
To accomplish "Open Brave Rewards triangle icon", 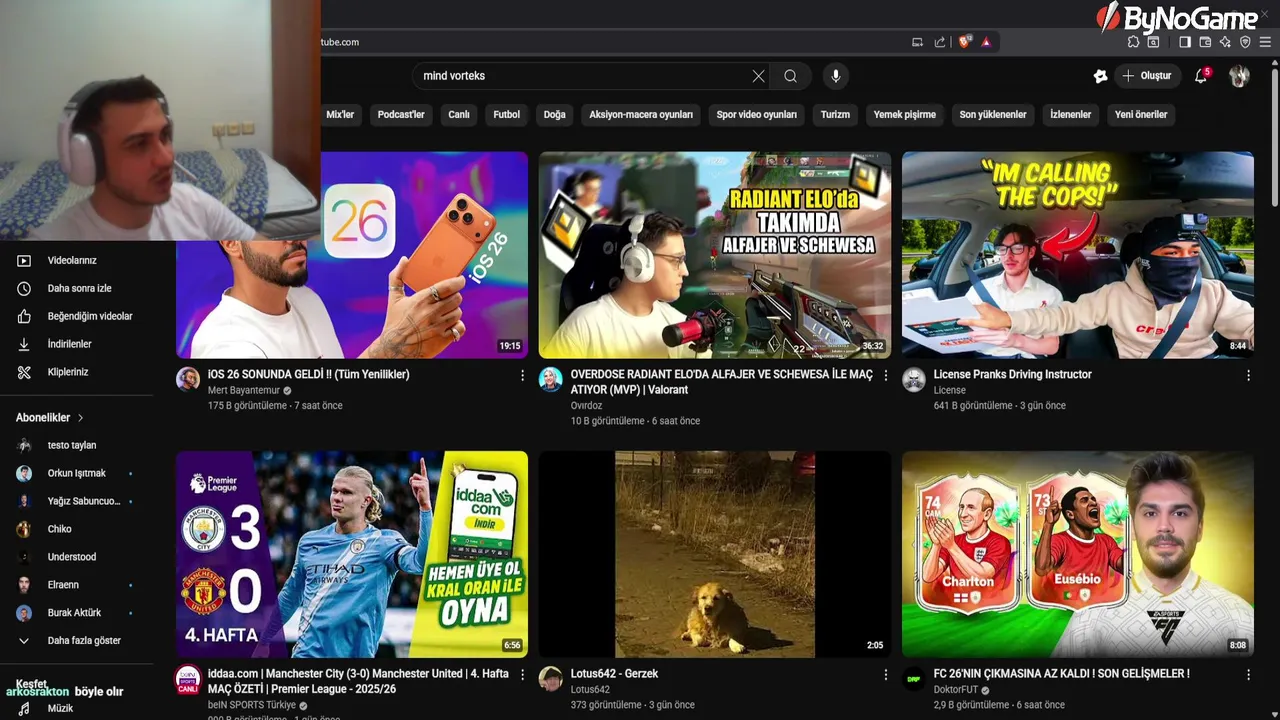I will (986, 42).
